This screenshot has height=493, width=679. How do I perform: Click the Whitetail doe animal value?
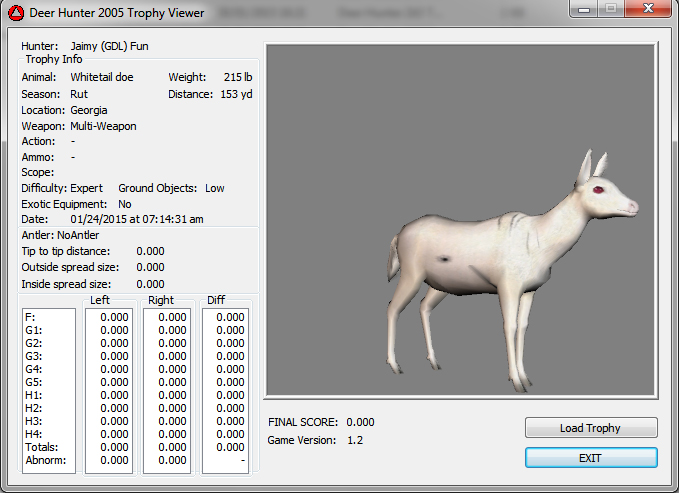tap(101, 77)
